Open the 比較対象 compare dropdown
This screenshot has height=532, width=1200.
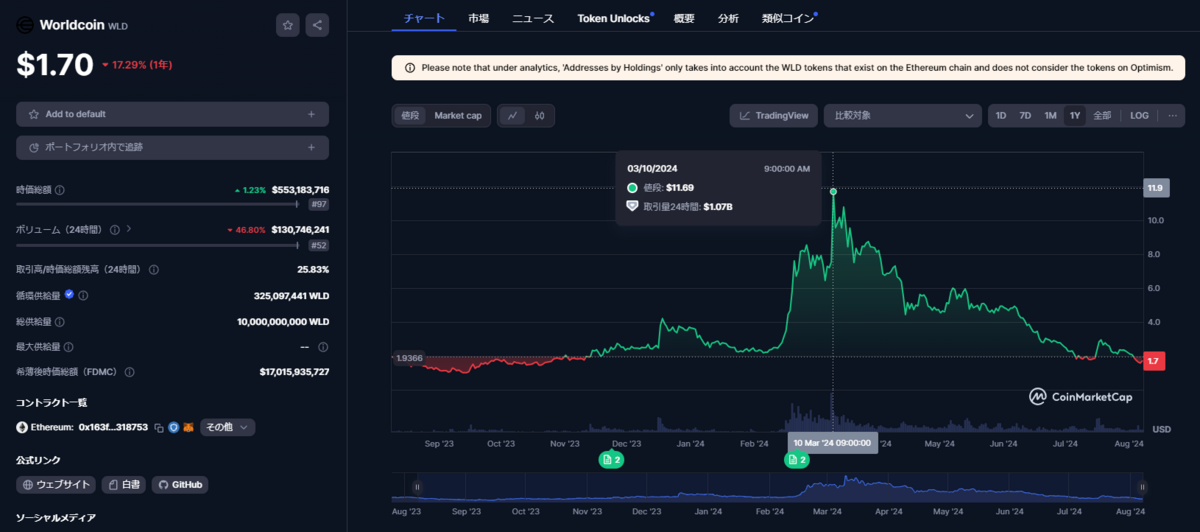pyautogui.click(x=903, y=115)
